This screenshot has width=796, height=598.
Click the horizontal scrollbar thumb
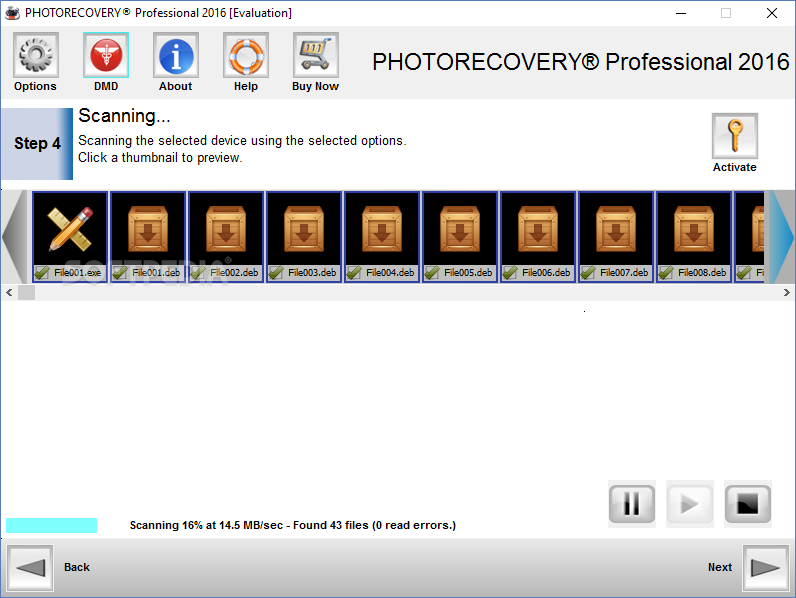pos(26,292)
